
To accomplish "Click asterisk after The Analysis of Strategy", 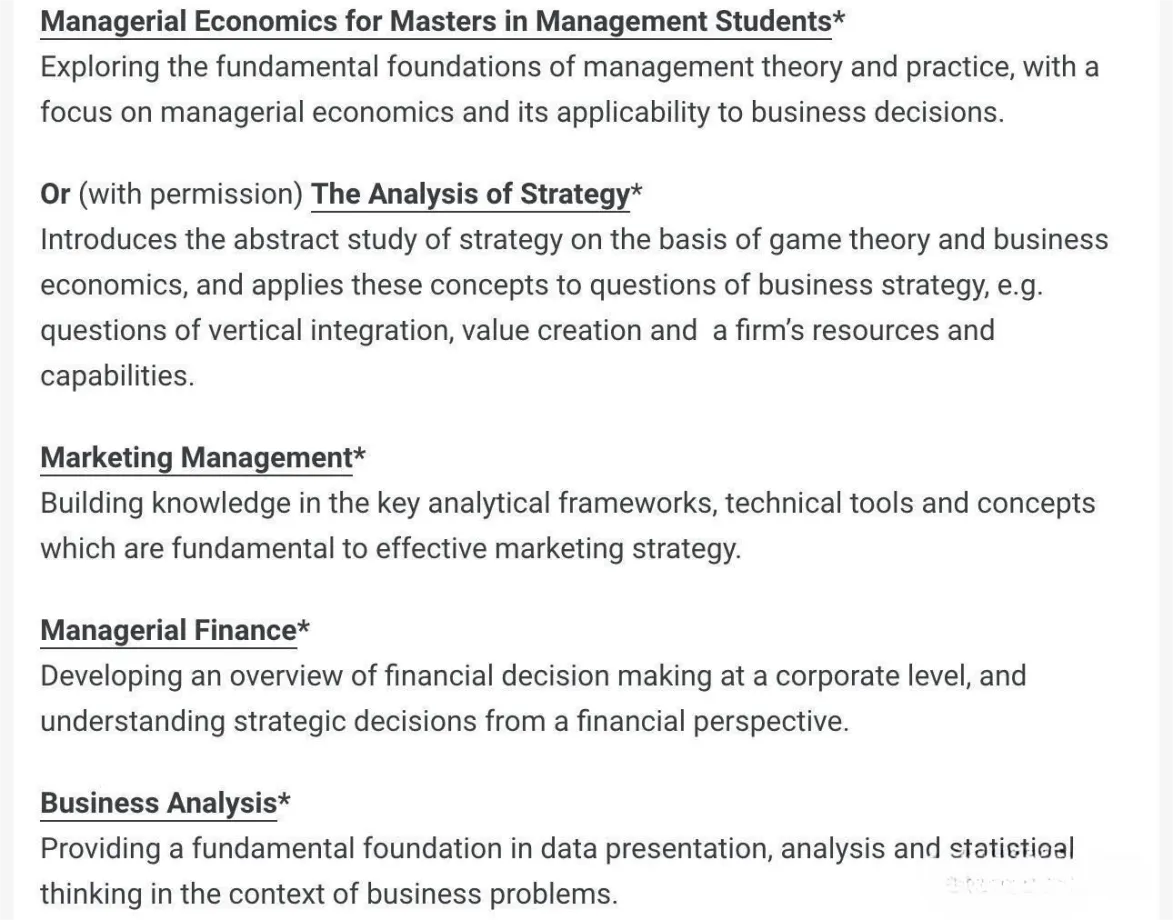I will click(x=637, y=192).
